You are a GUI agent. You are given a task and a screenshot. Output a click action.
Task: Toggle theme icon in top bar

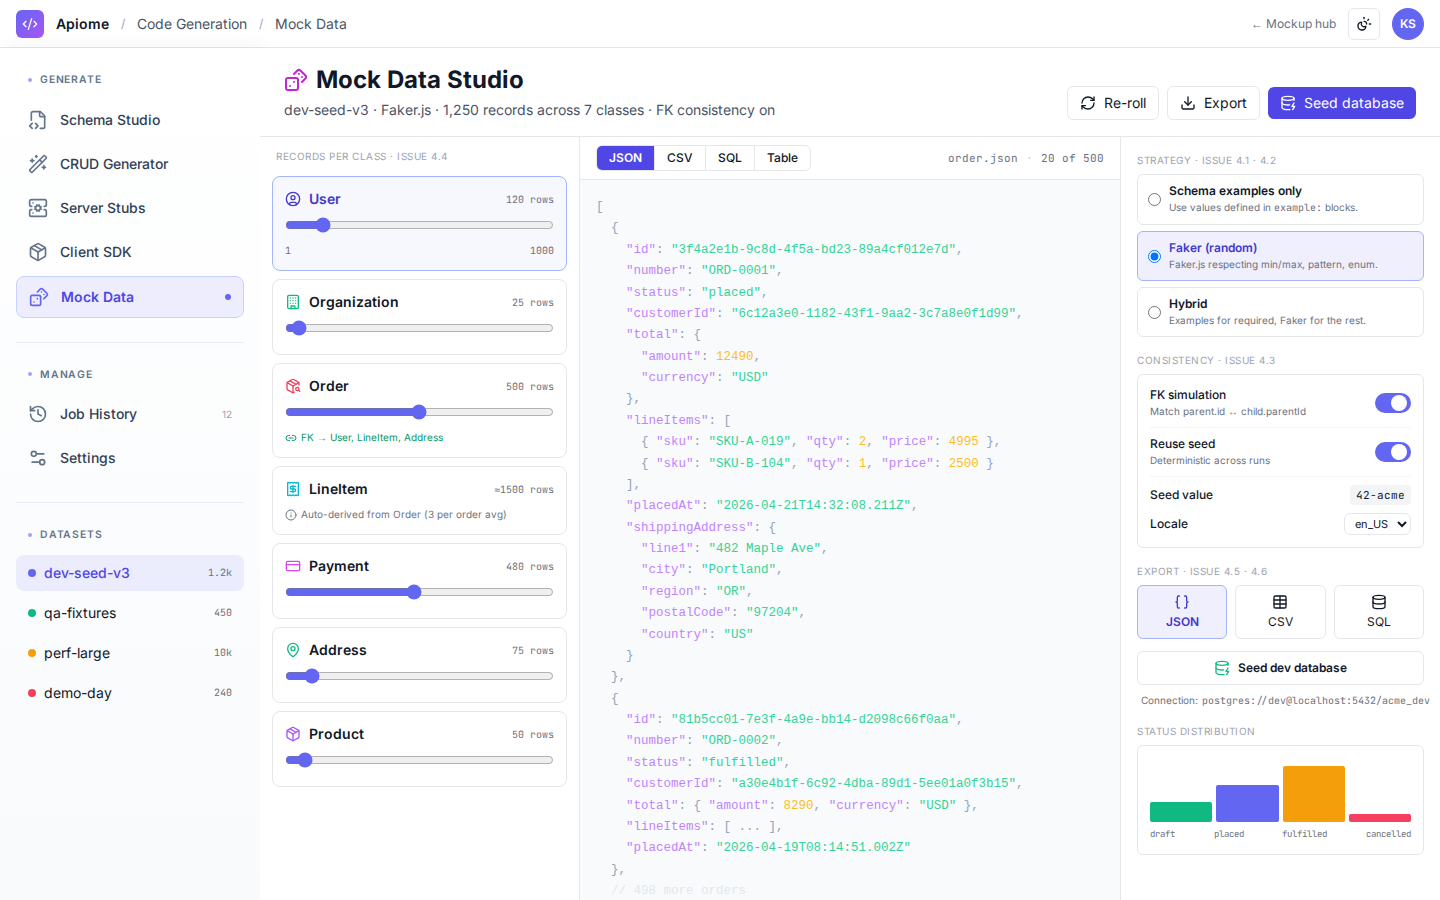coord(1364,24)
